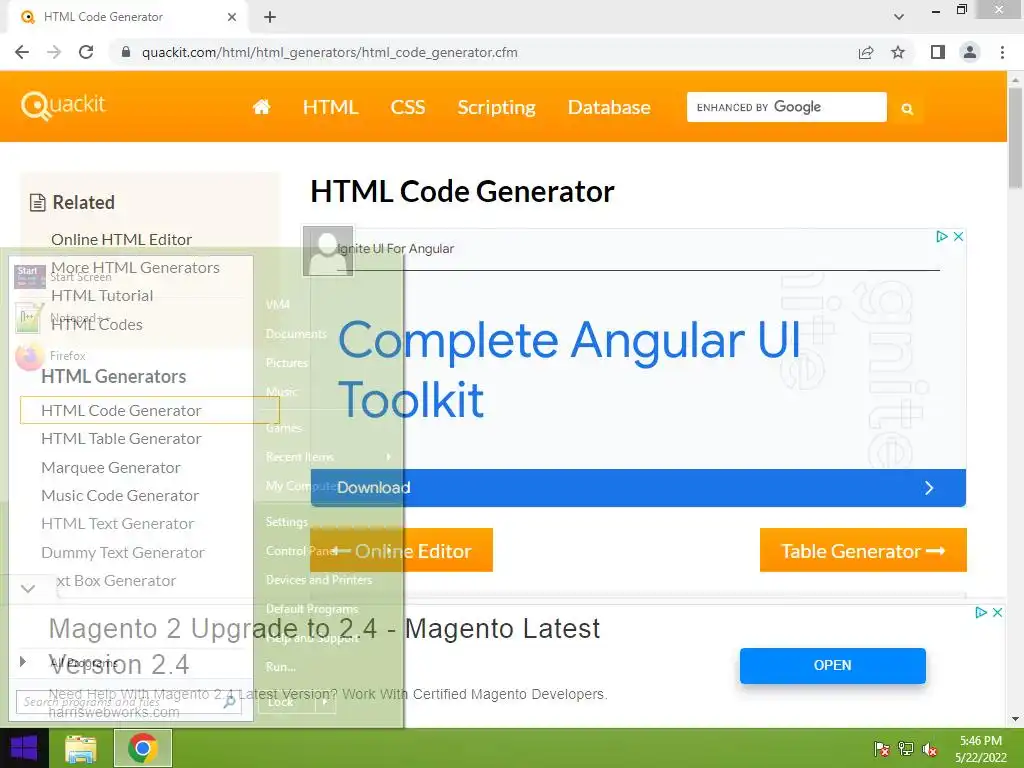
Task: Close the Angular UI Toolkit ad
Action: (958, 236)
